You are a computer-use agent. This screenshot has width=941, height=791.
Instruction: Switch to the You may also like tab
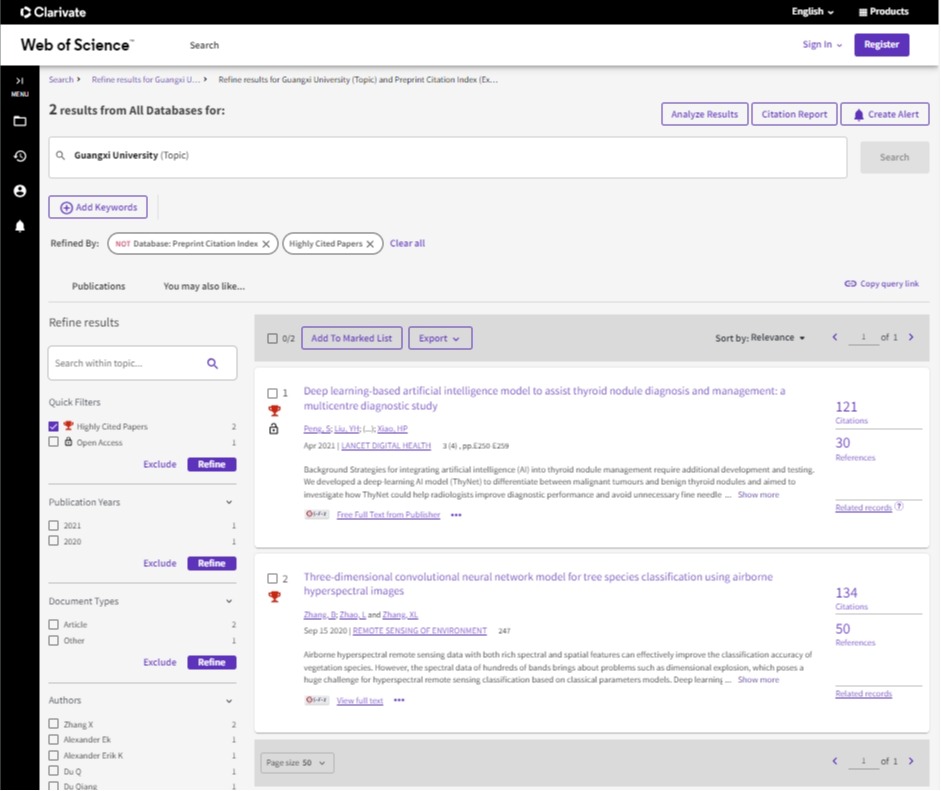pos(204,286)
